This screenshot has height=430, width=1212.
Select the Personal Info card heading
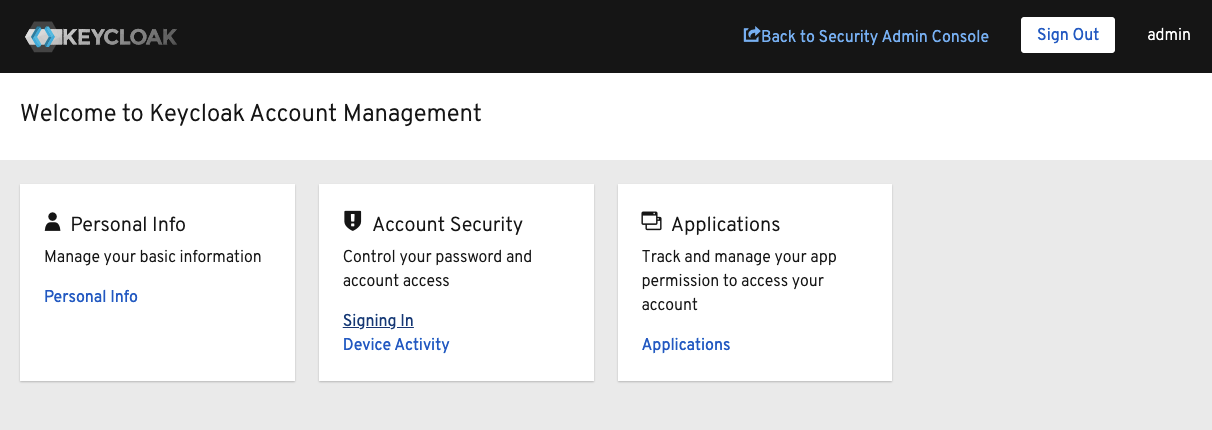pos(128,224)
